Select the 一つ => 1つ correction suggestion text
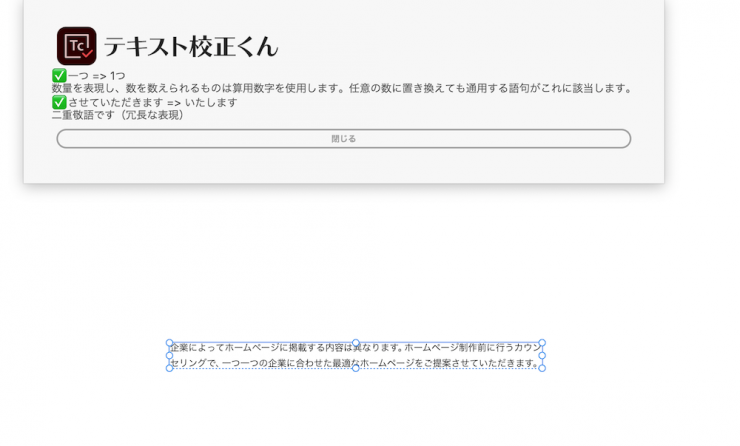The height and width of the screenshot is (446, 740). (x=97, y=76)
